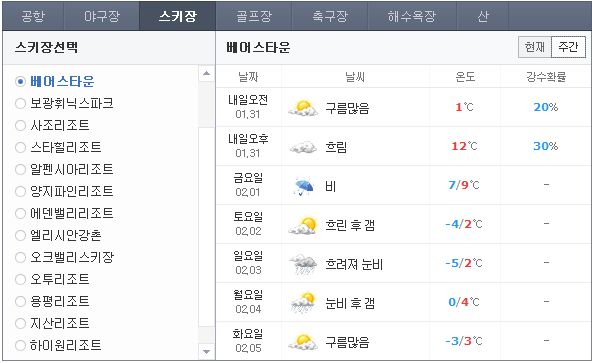Switch to the 산 tab

483,16
